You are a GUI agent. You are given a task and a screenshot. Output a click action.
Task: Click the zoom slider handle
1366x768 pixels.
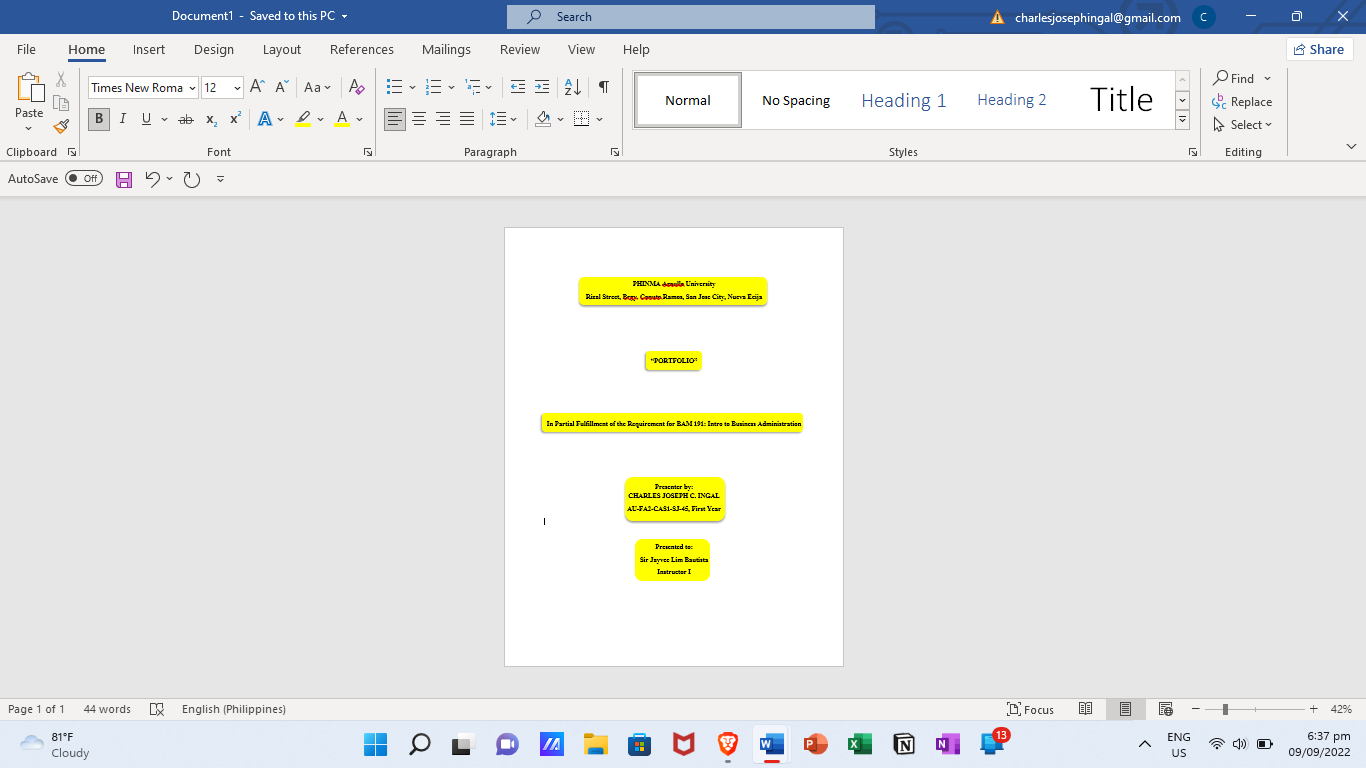click(1225, 709)
